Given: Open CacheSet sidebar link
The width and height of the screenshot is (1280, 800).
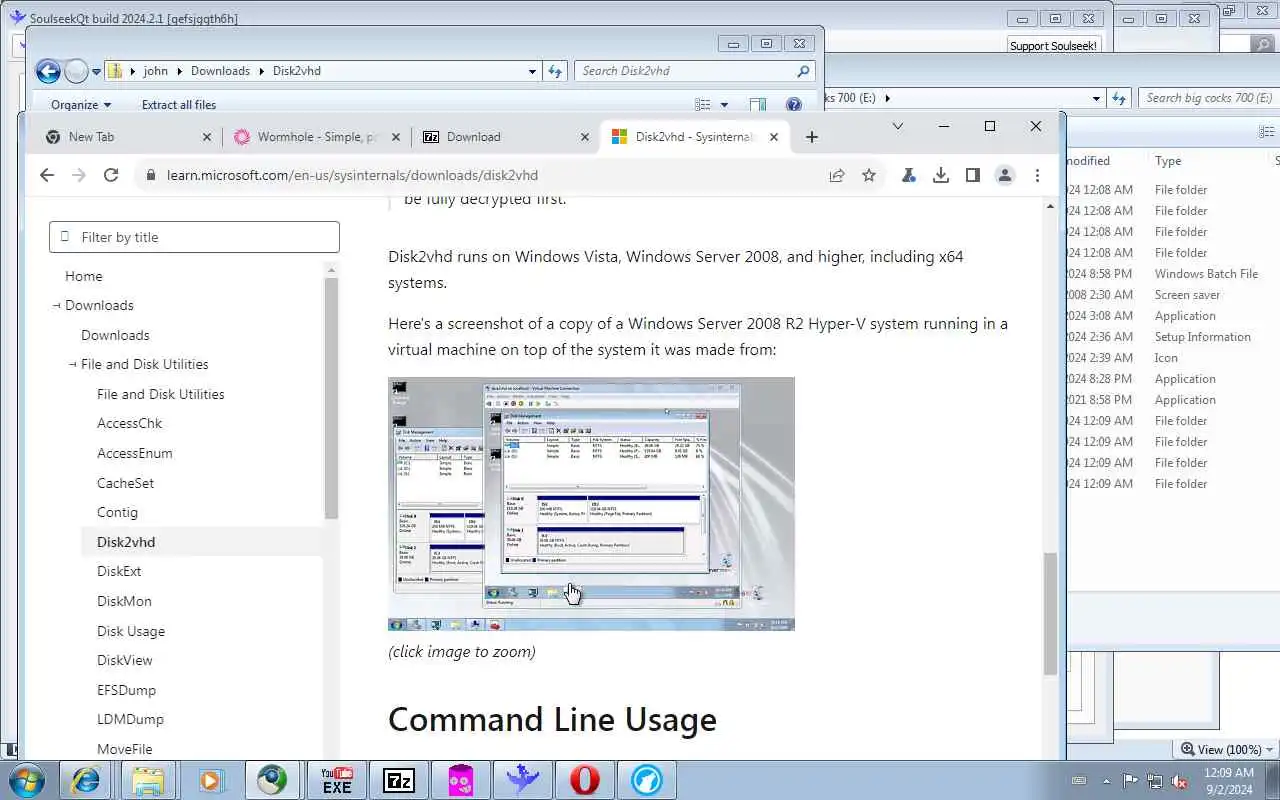Looking at the screenshot, I should pyautogui.click(x=125, y=483).
